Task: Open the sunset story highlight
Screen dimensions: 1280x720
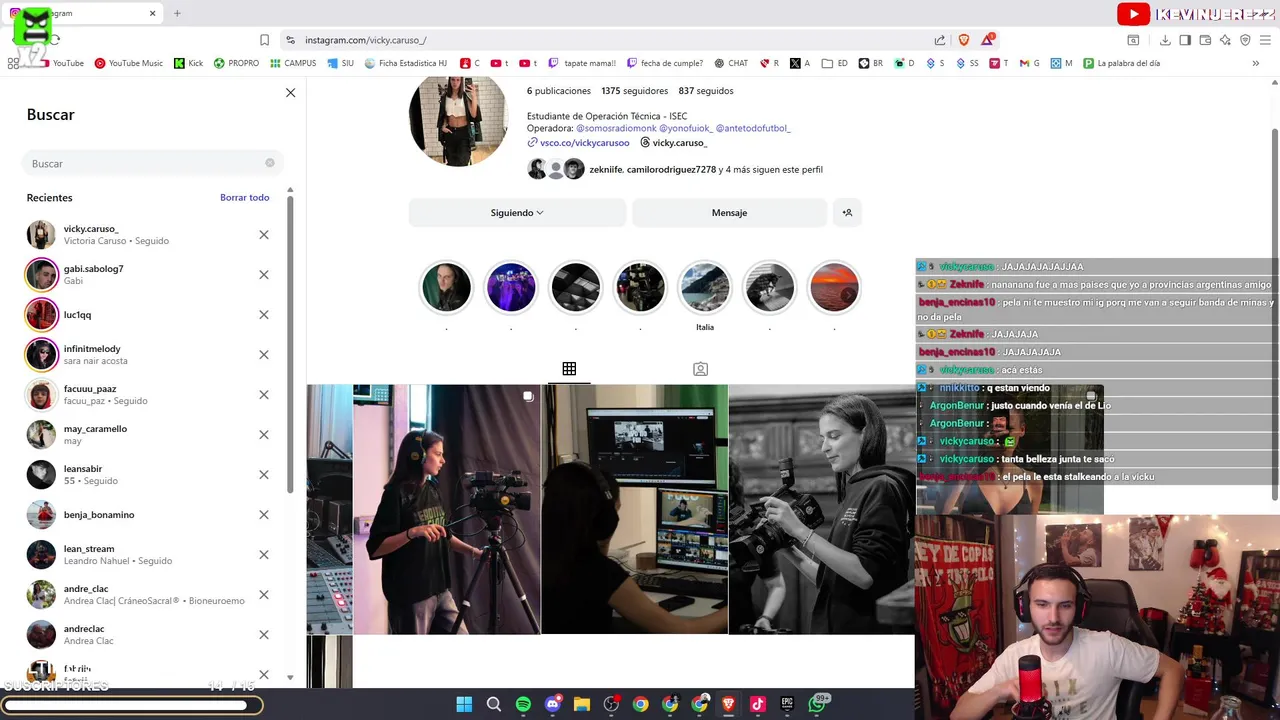Action: tap(834, 288)
